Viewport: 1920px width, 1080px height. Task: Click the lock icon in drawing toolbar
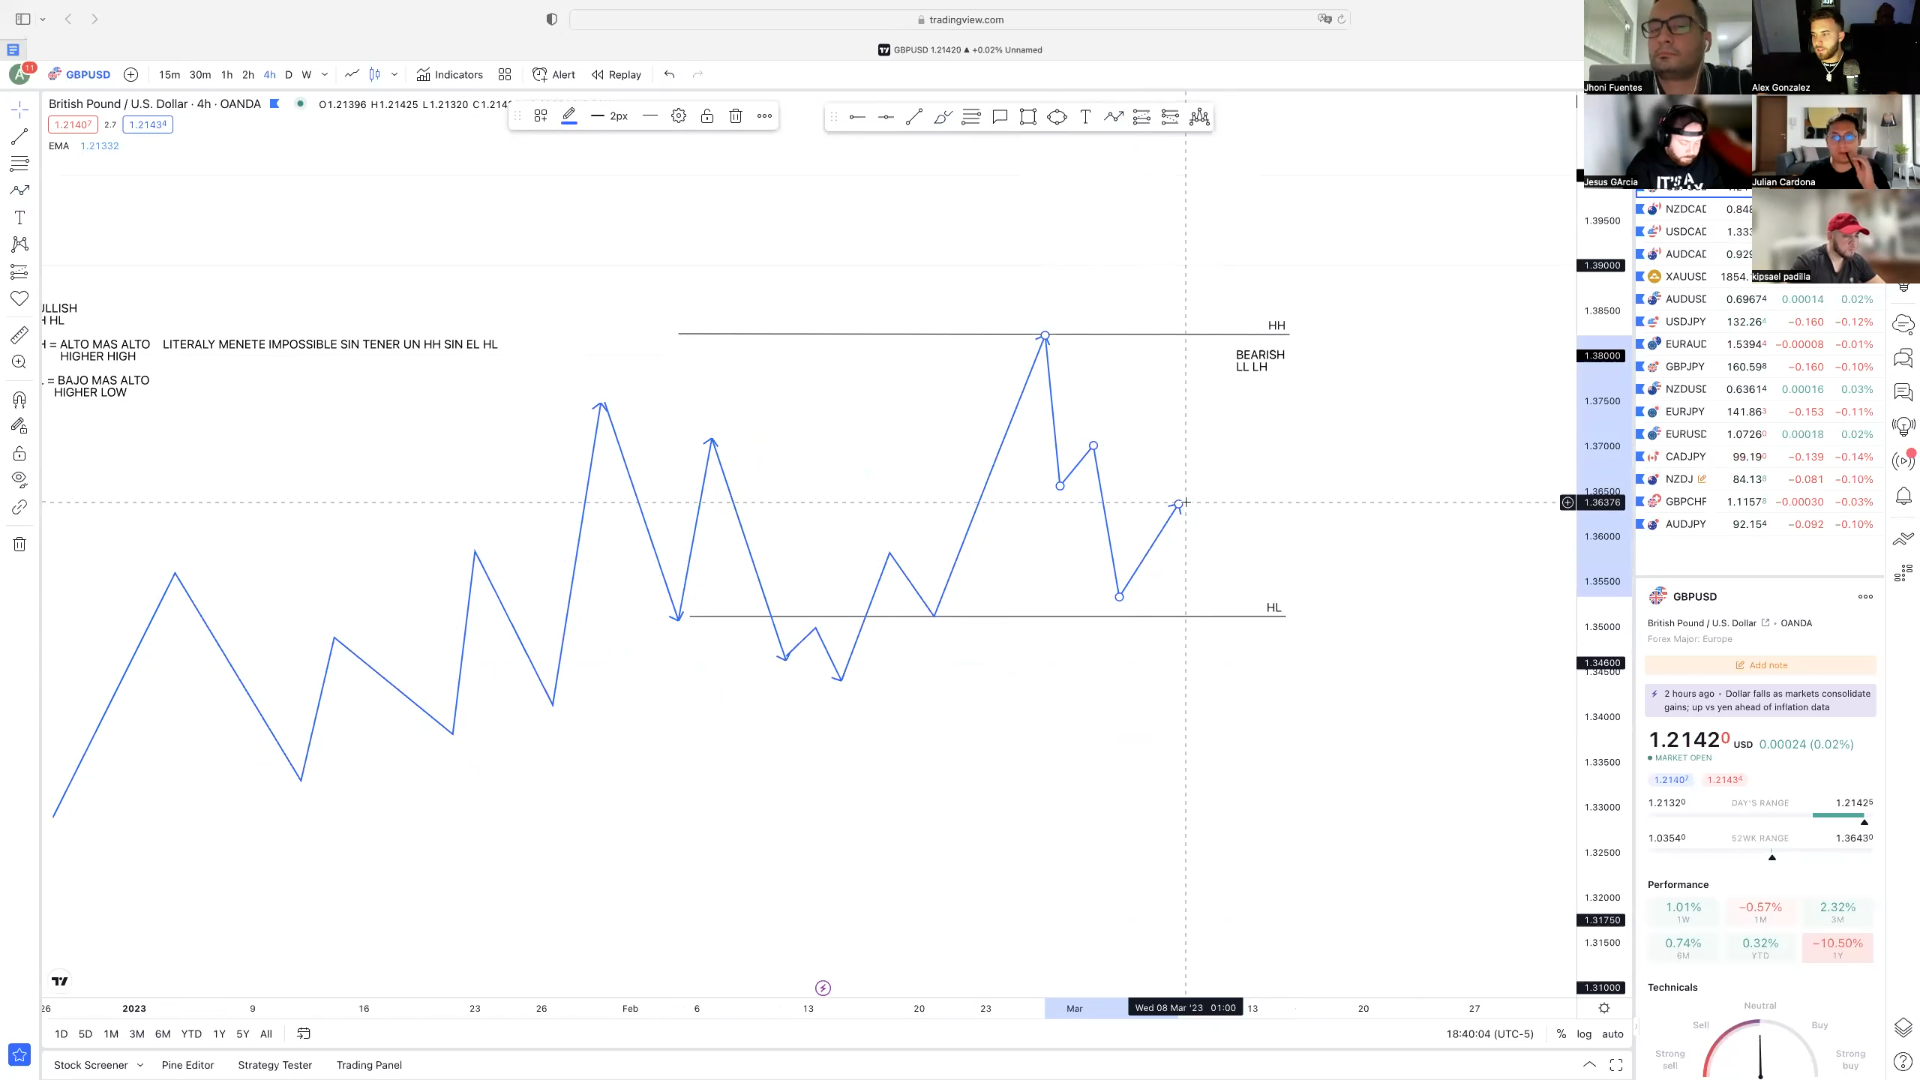click(707, 116)
